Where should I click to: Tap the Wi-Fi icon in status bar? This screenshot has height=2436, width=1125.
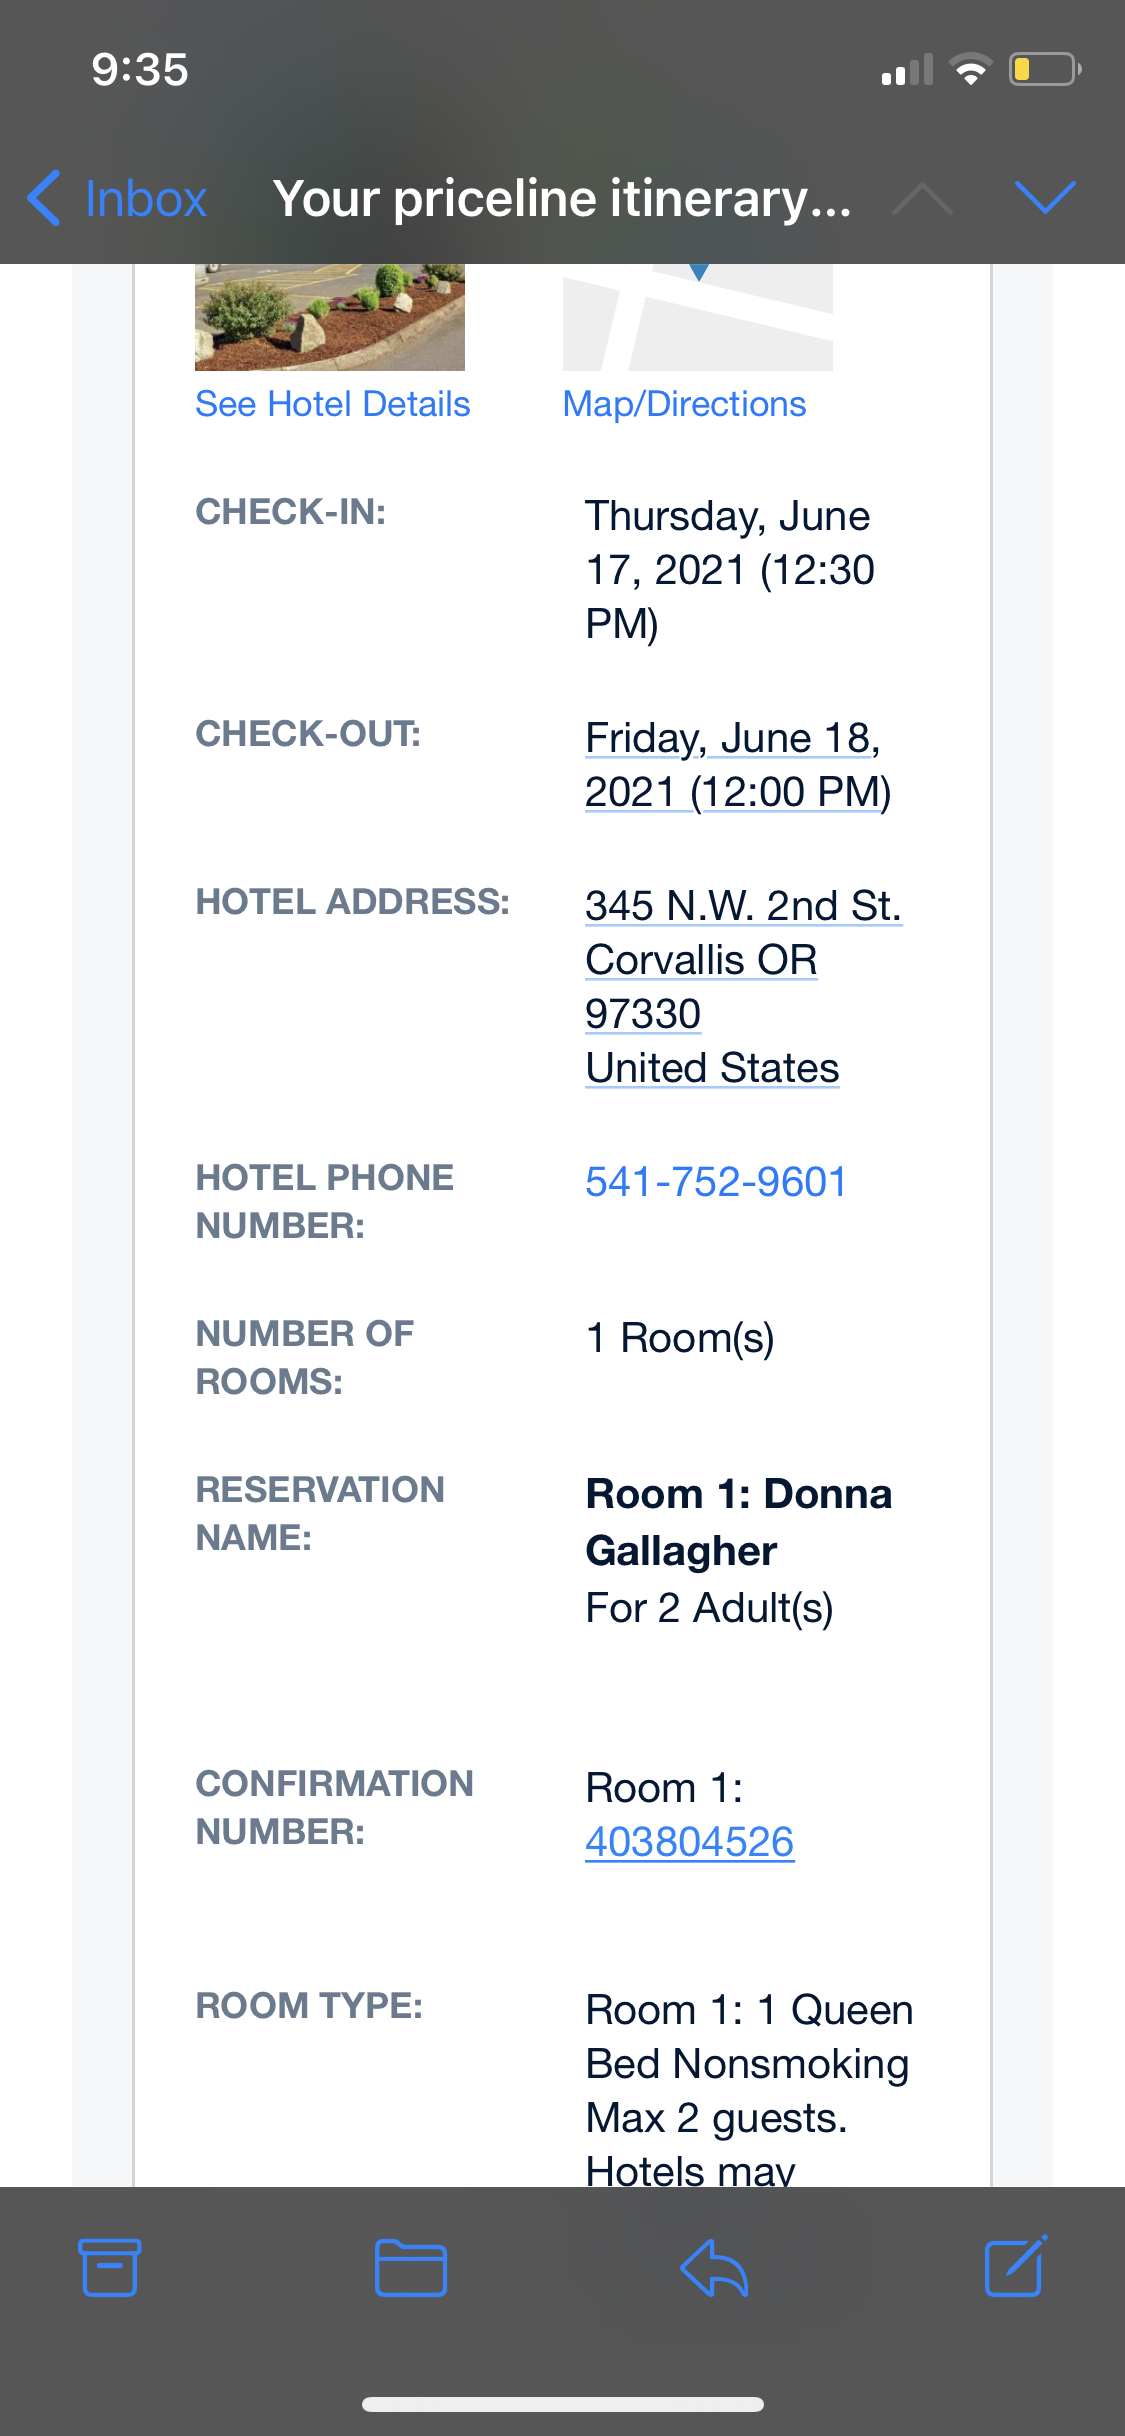tap(970, 70)
